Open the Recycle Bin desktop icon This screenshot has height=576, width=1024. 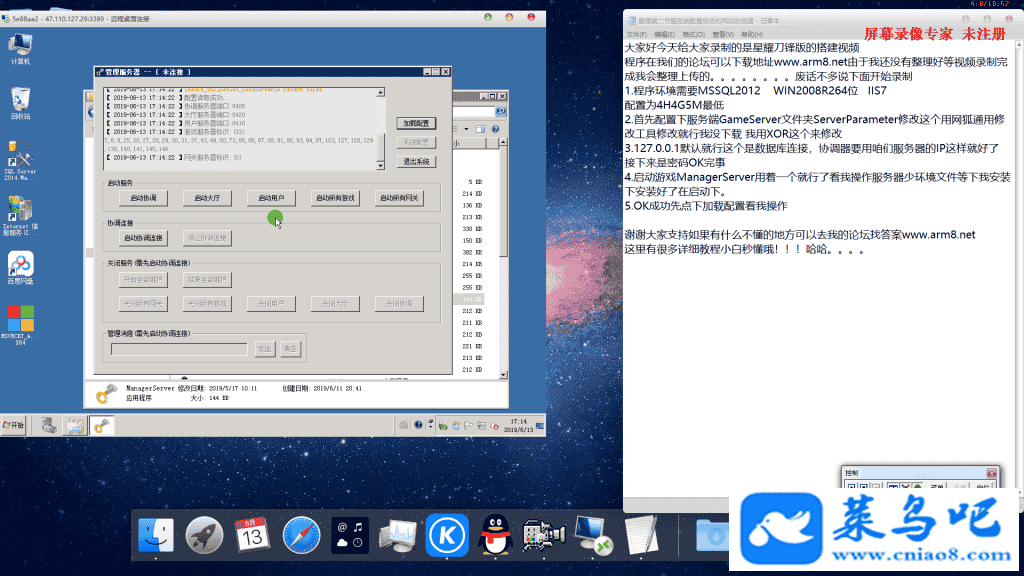(x=20, y=102)
